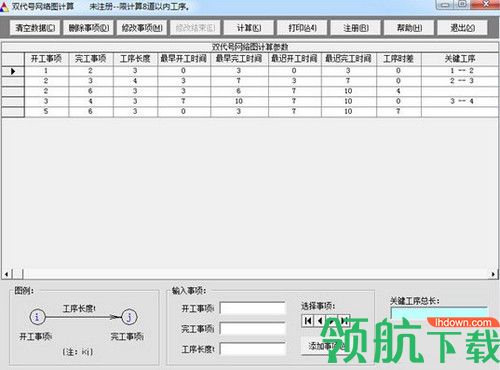Click the 工序长度 column header
The height and width of the screenshot is (370, 500).
coord(135,59)
